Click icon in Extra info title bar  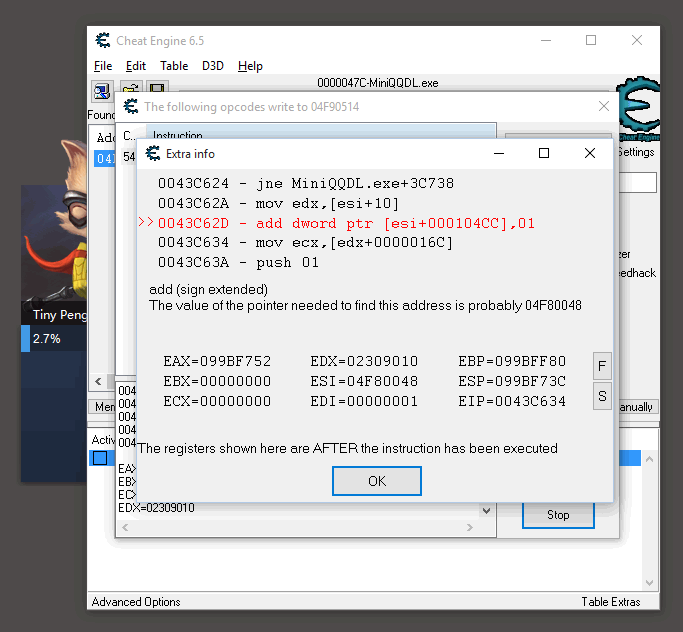152,153
